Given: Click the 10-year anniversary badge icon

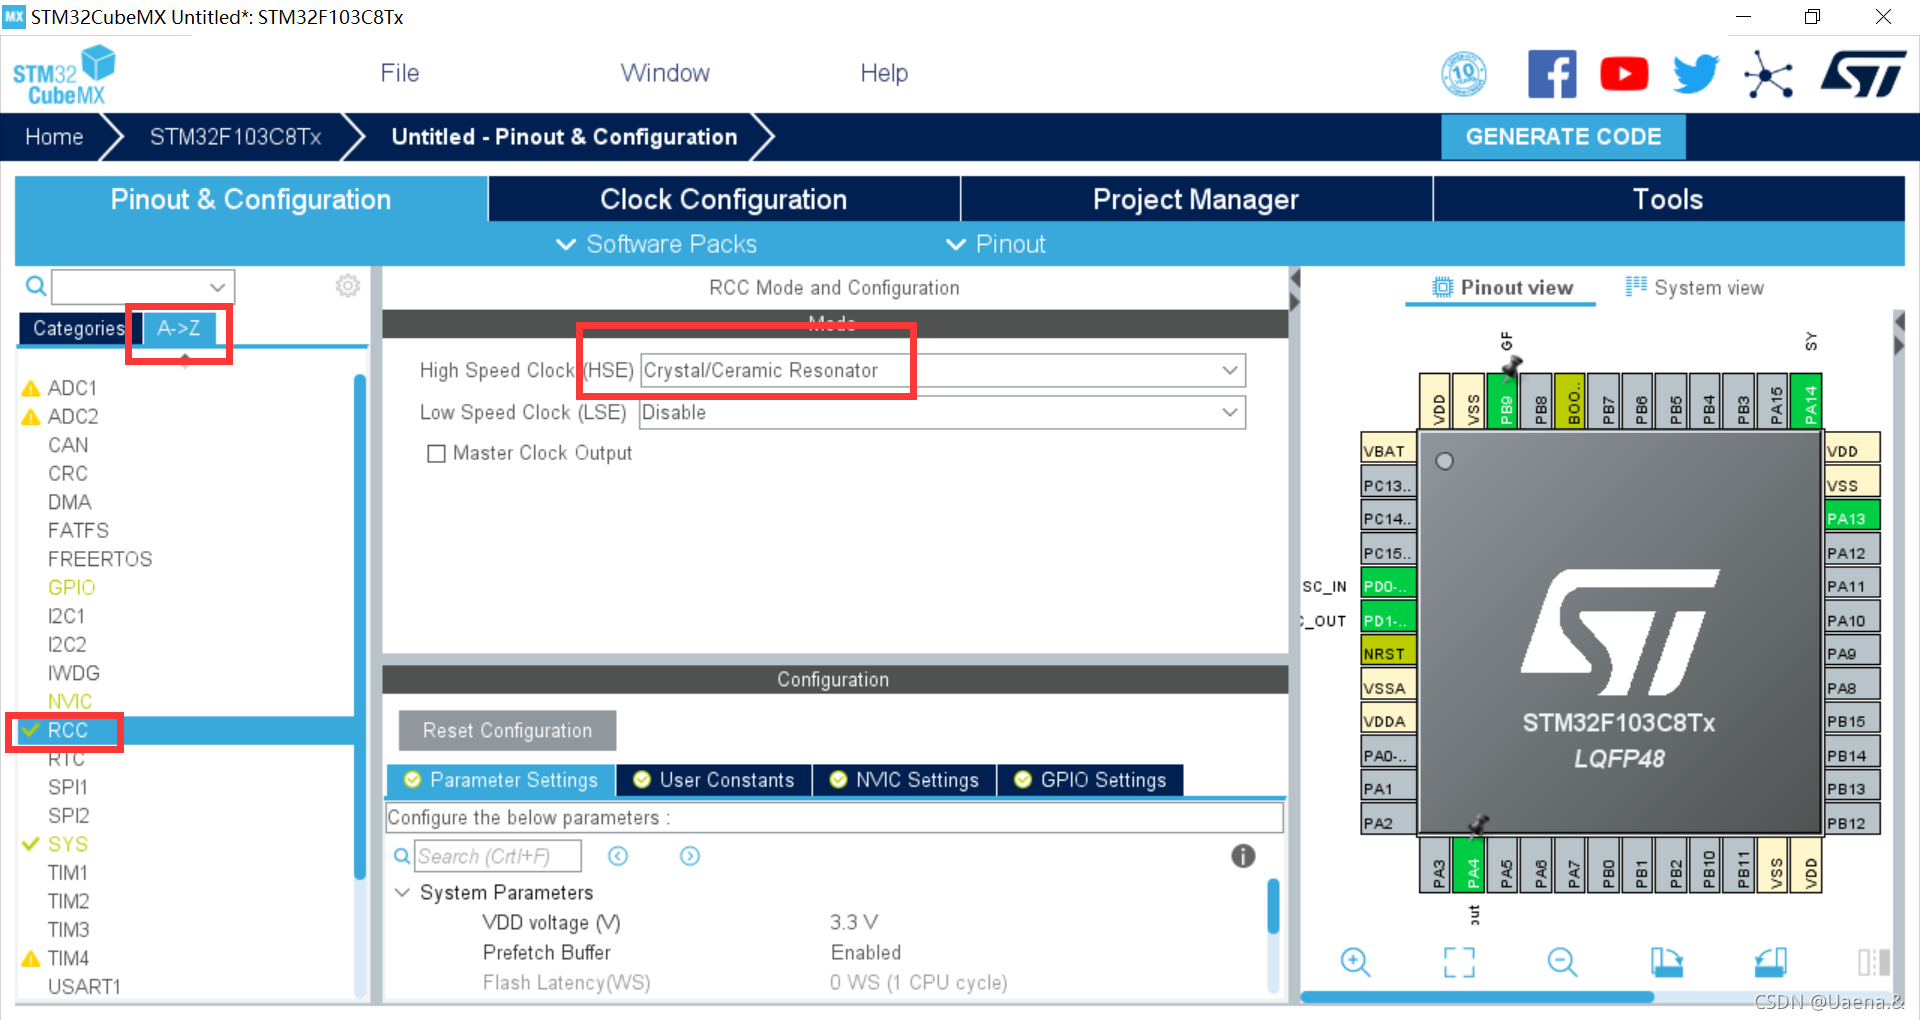Looking at the screenshot, I should (1464, 74).
